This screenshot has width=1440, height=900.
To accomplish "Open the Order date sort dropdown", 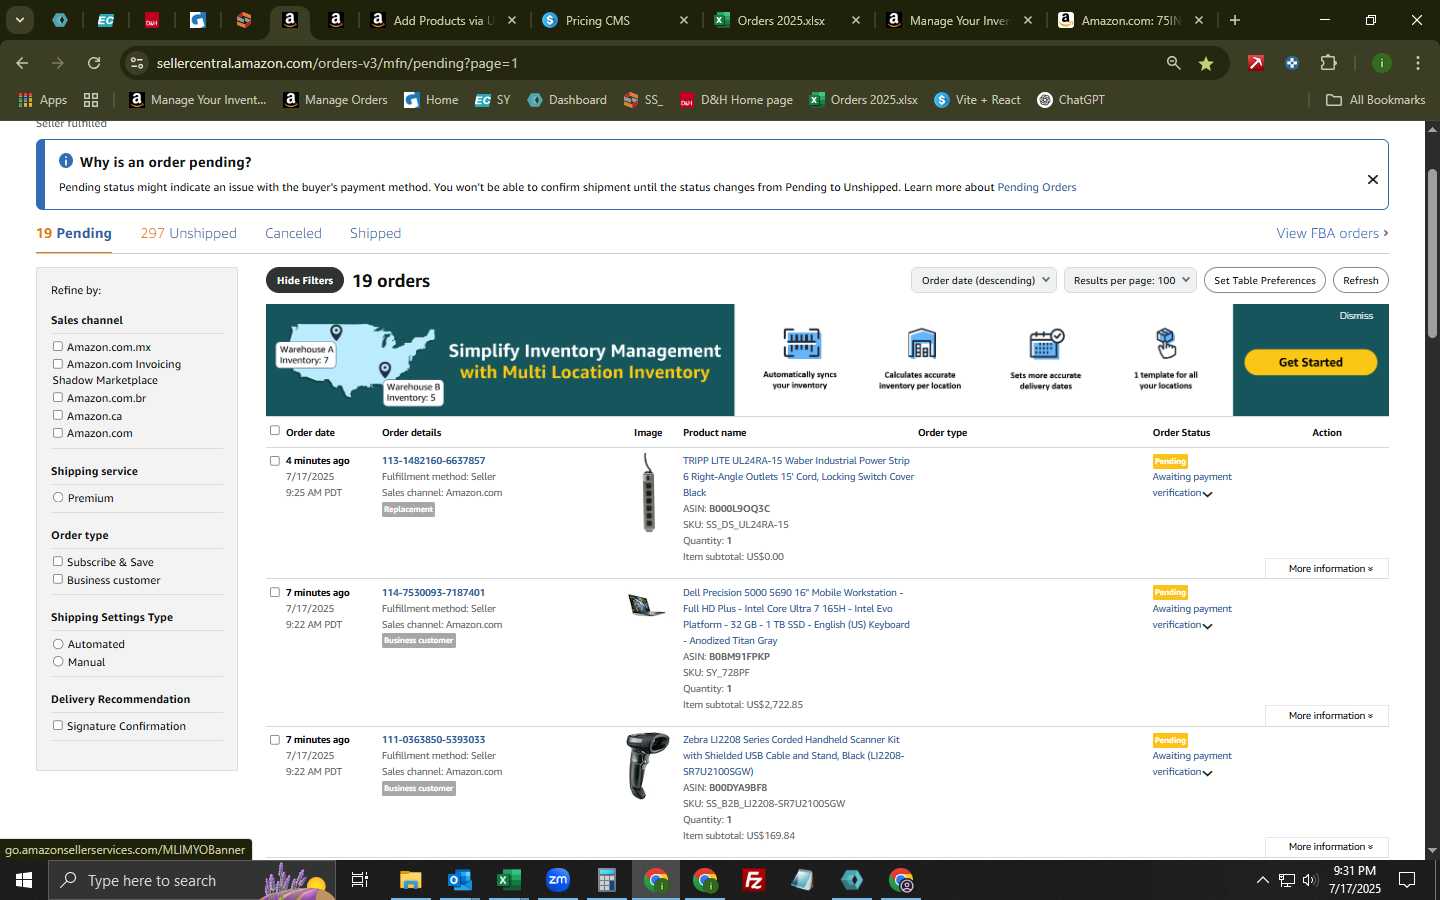I will (x=984, y=280).
